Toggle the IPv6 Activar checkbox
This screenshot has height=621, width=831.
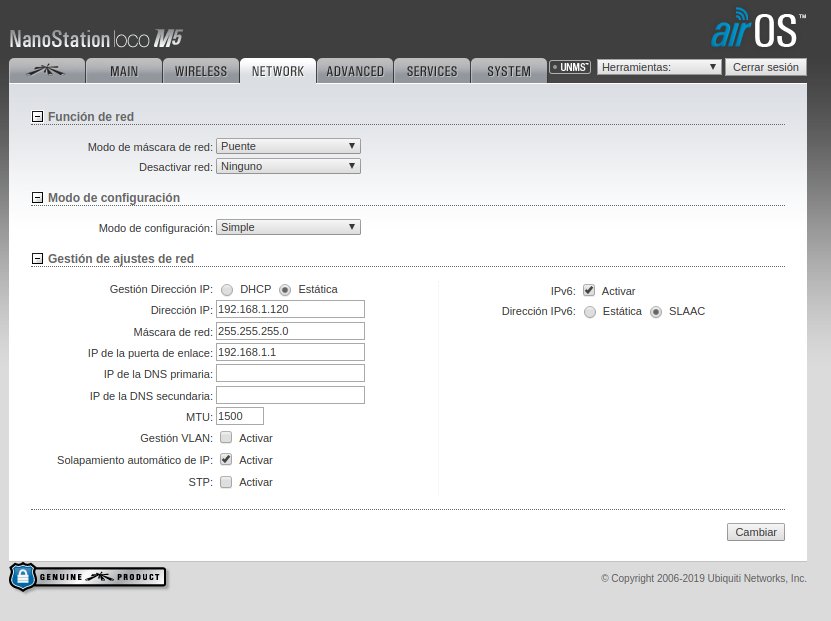589,290
